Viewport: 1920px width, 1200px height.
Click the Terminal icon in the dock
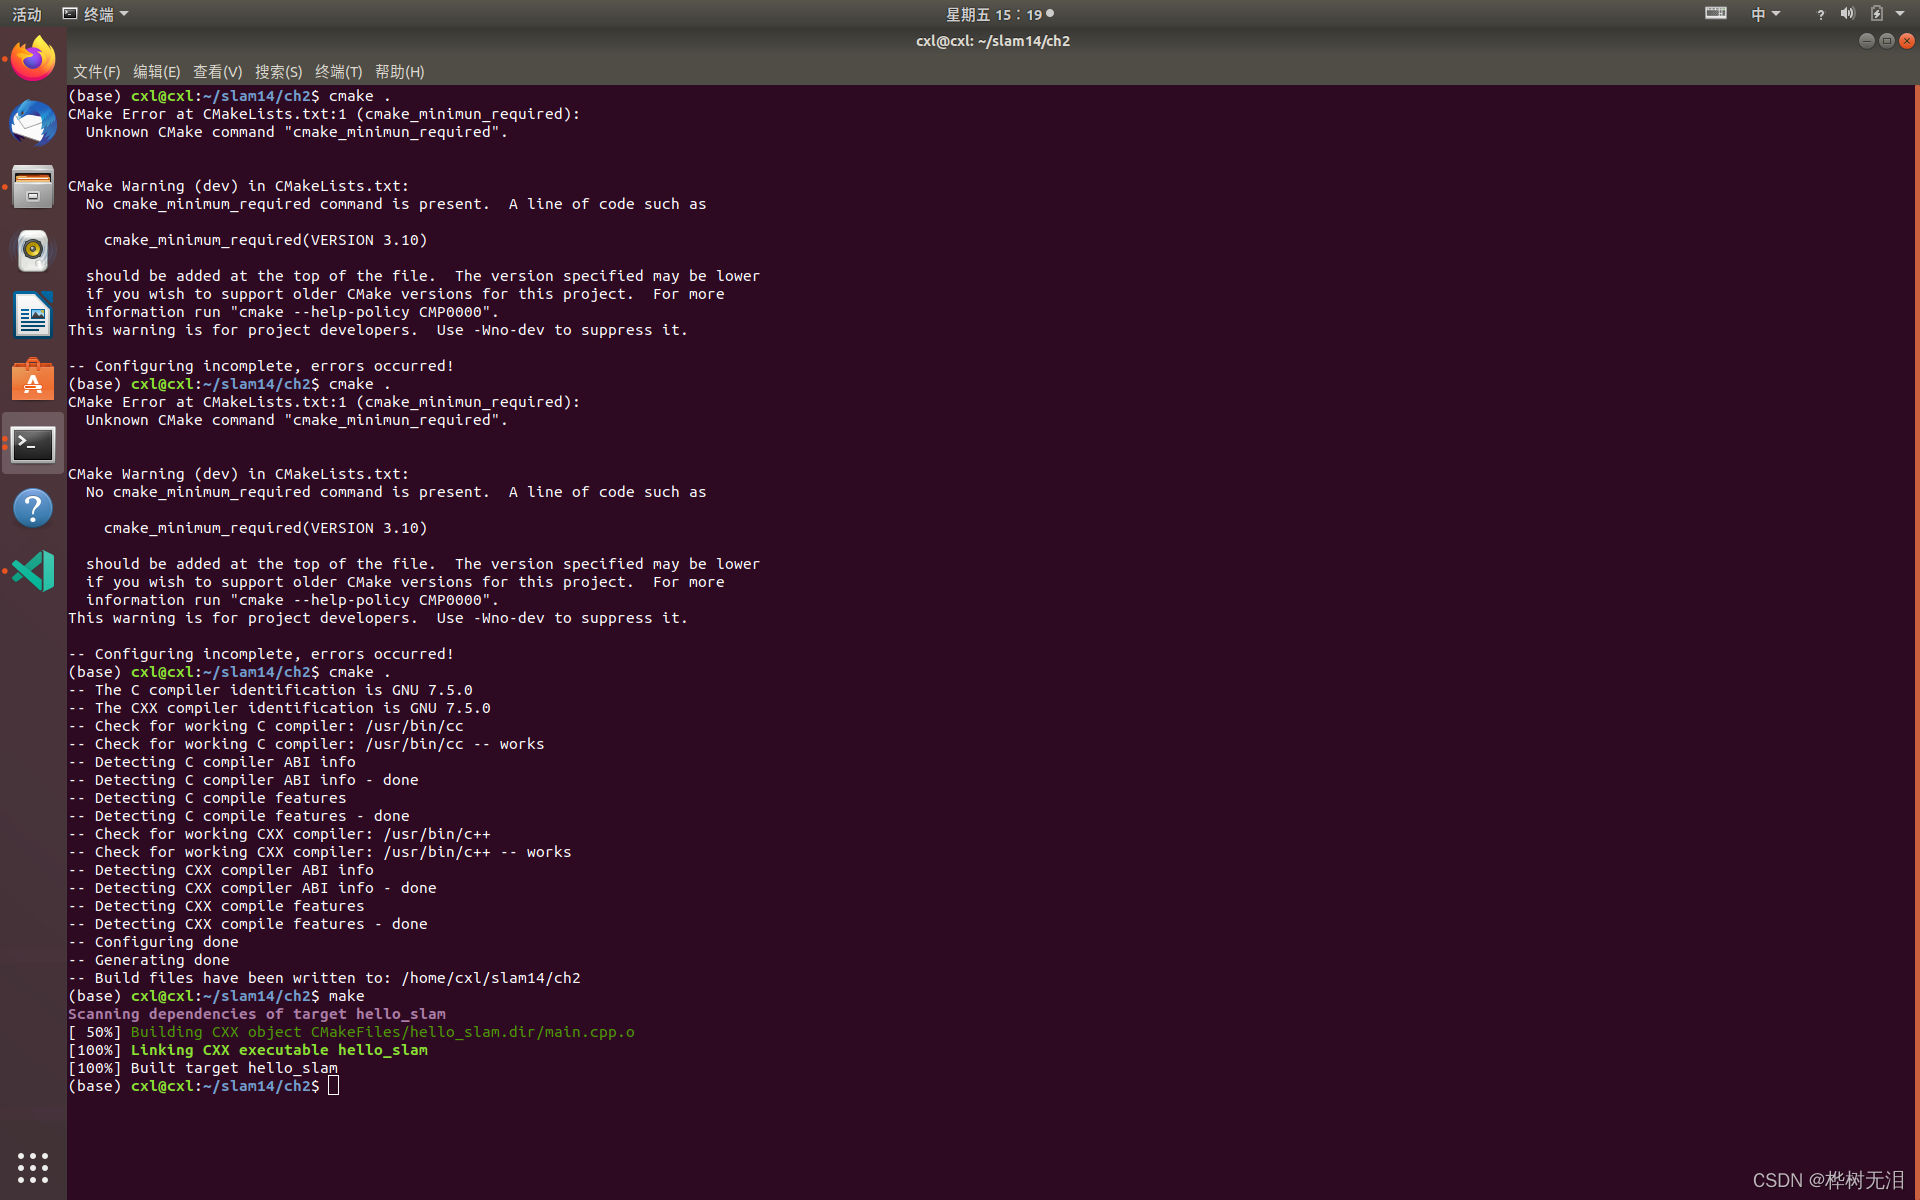pos(33,444)
